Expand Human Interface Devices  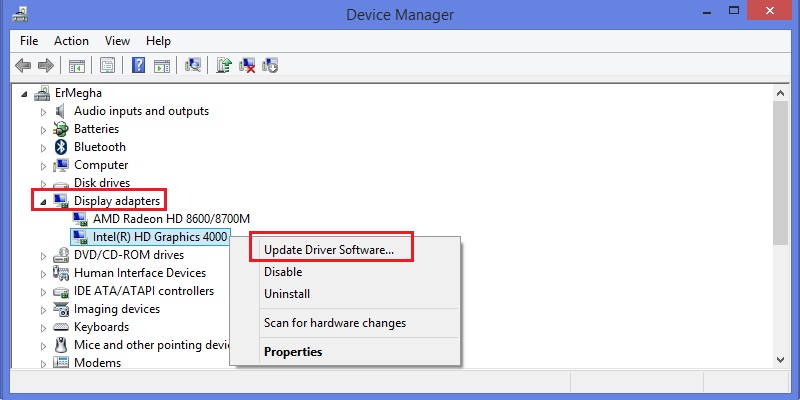44,274
